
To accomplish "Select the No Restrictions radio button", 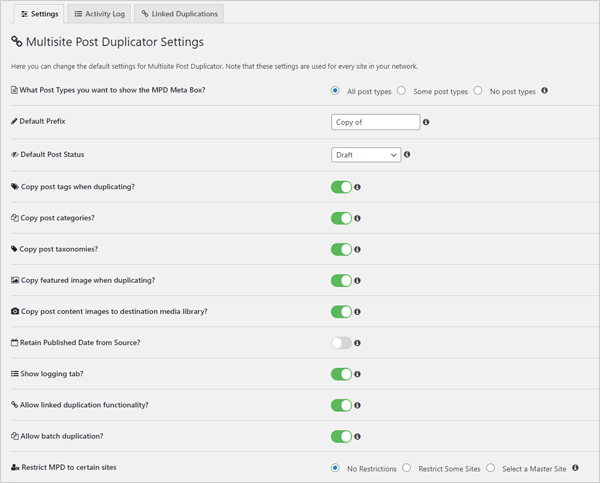I will point(335,468).
